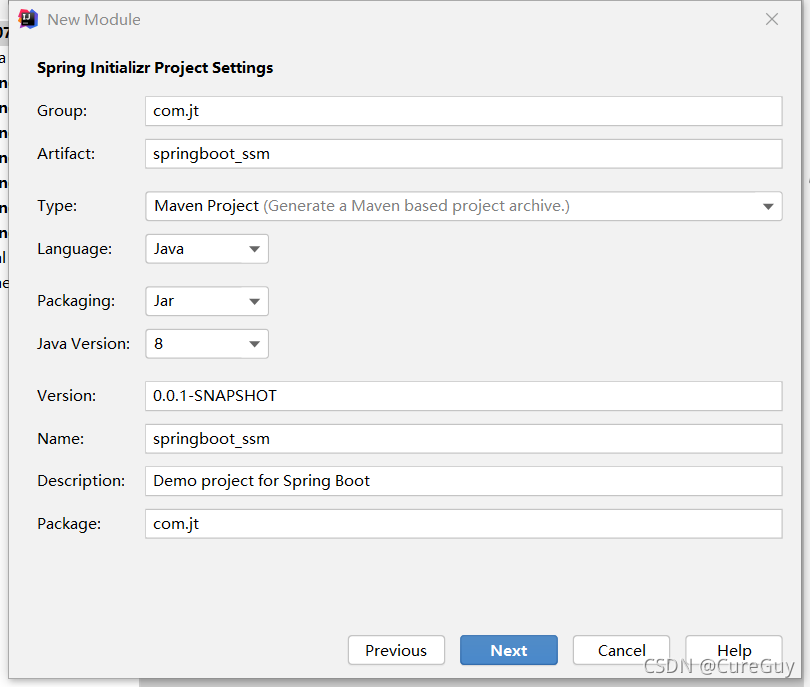This screenshot has width=810, height=687.
Task: Click the 'Packaging:' label
Action: click(76, 301)
